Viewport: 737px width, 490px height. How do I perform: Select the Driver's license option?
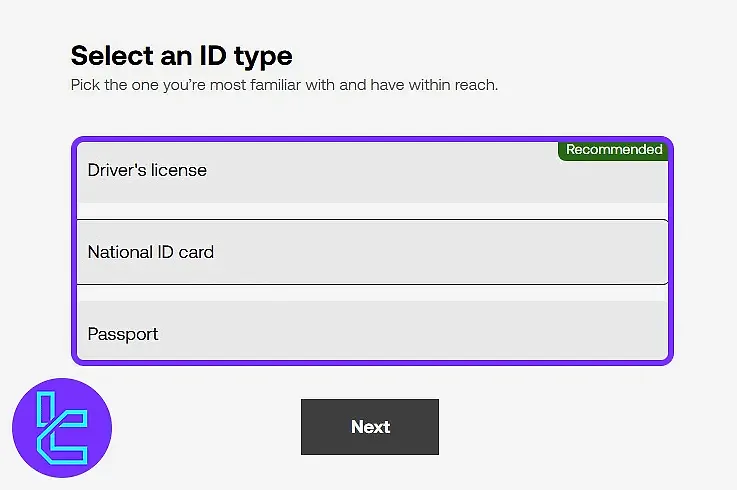coord(370,172)
